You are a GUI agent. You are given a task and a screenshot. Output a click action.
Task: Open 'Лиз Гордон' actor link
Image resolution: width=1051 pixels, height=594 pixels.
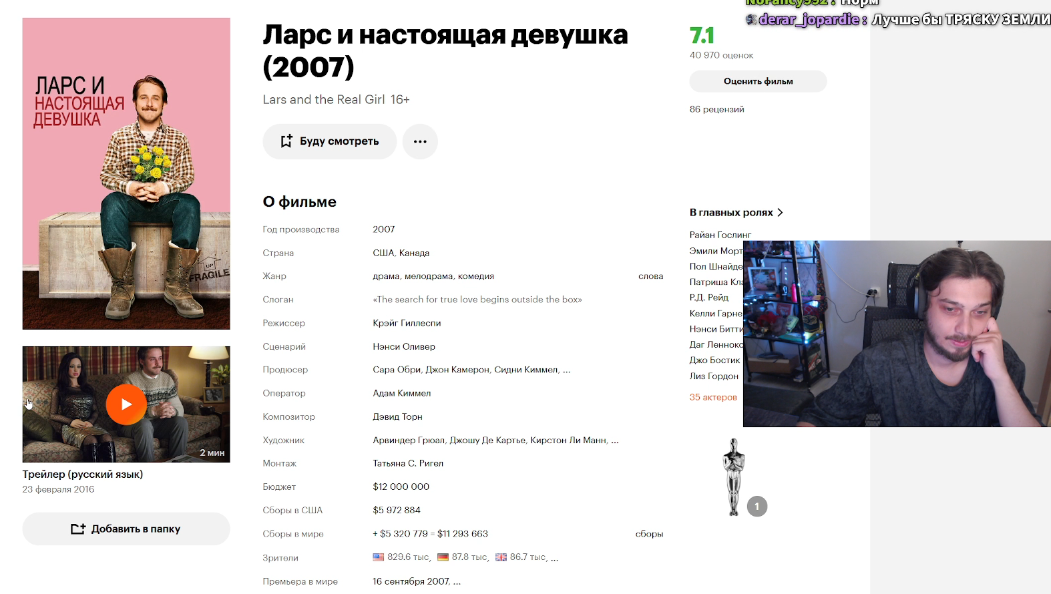pos(714,376)
